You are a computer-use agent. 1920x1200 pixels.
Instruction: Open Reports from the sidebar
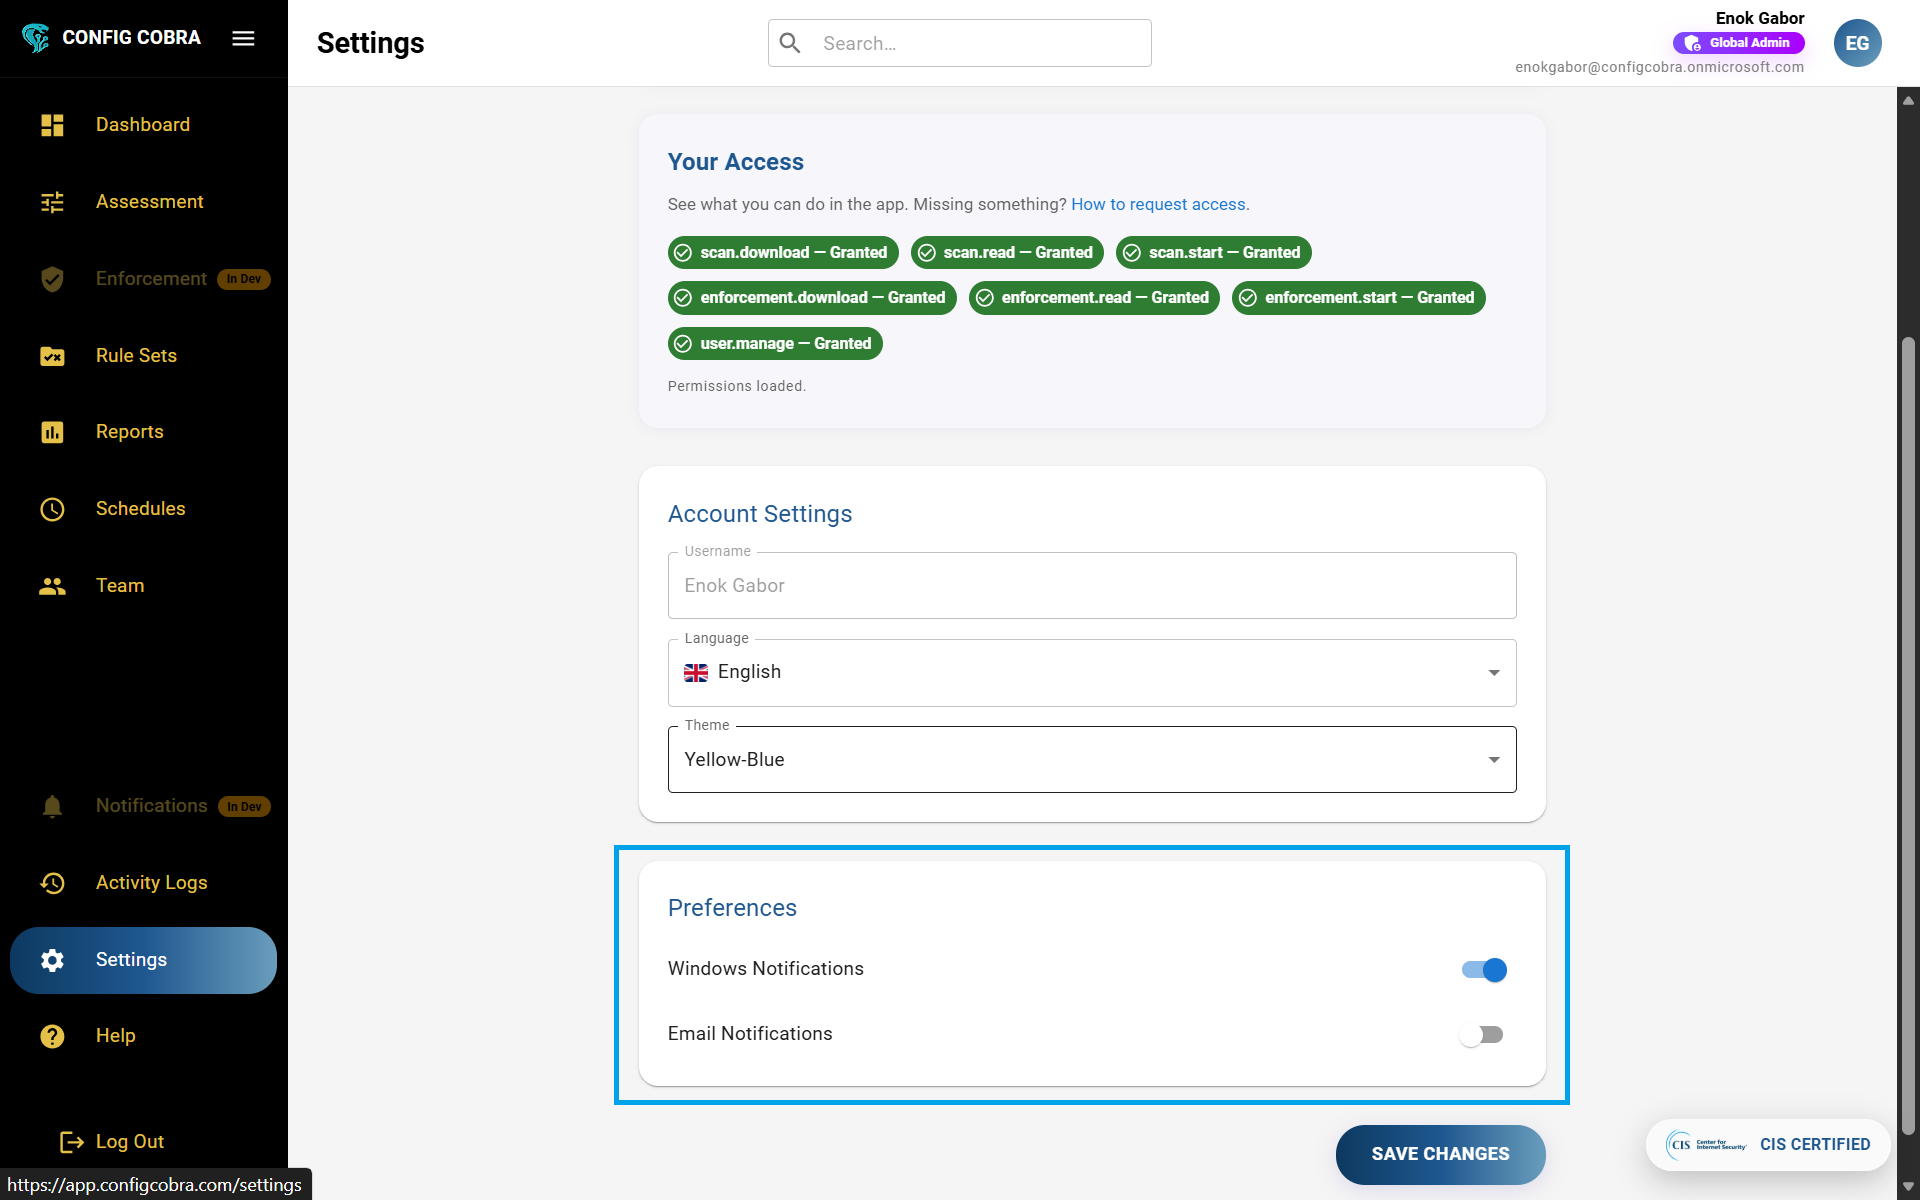pos(129,431)
